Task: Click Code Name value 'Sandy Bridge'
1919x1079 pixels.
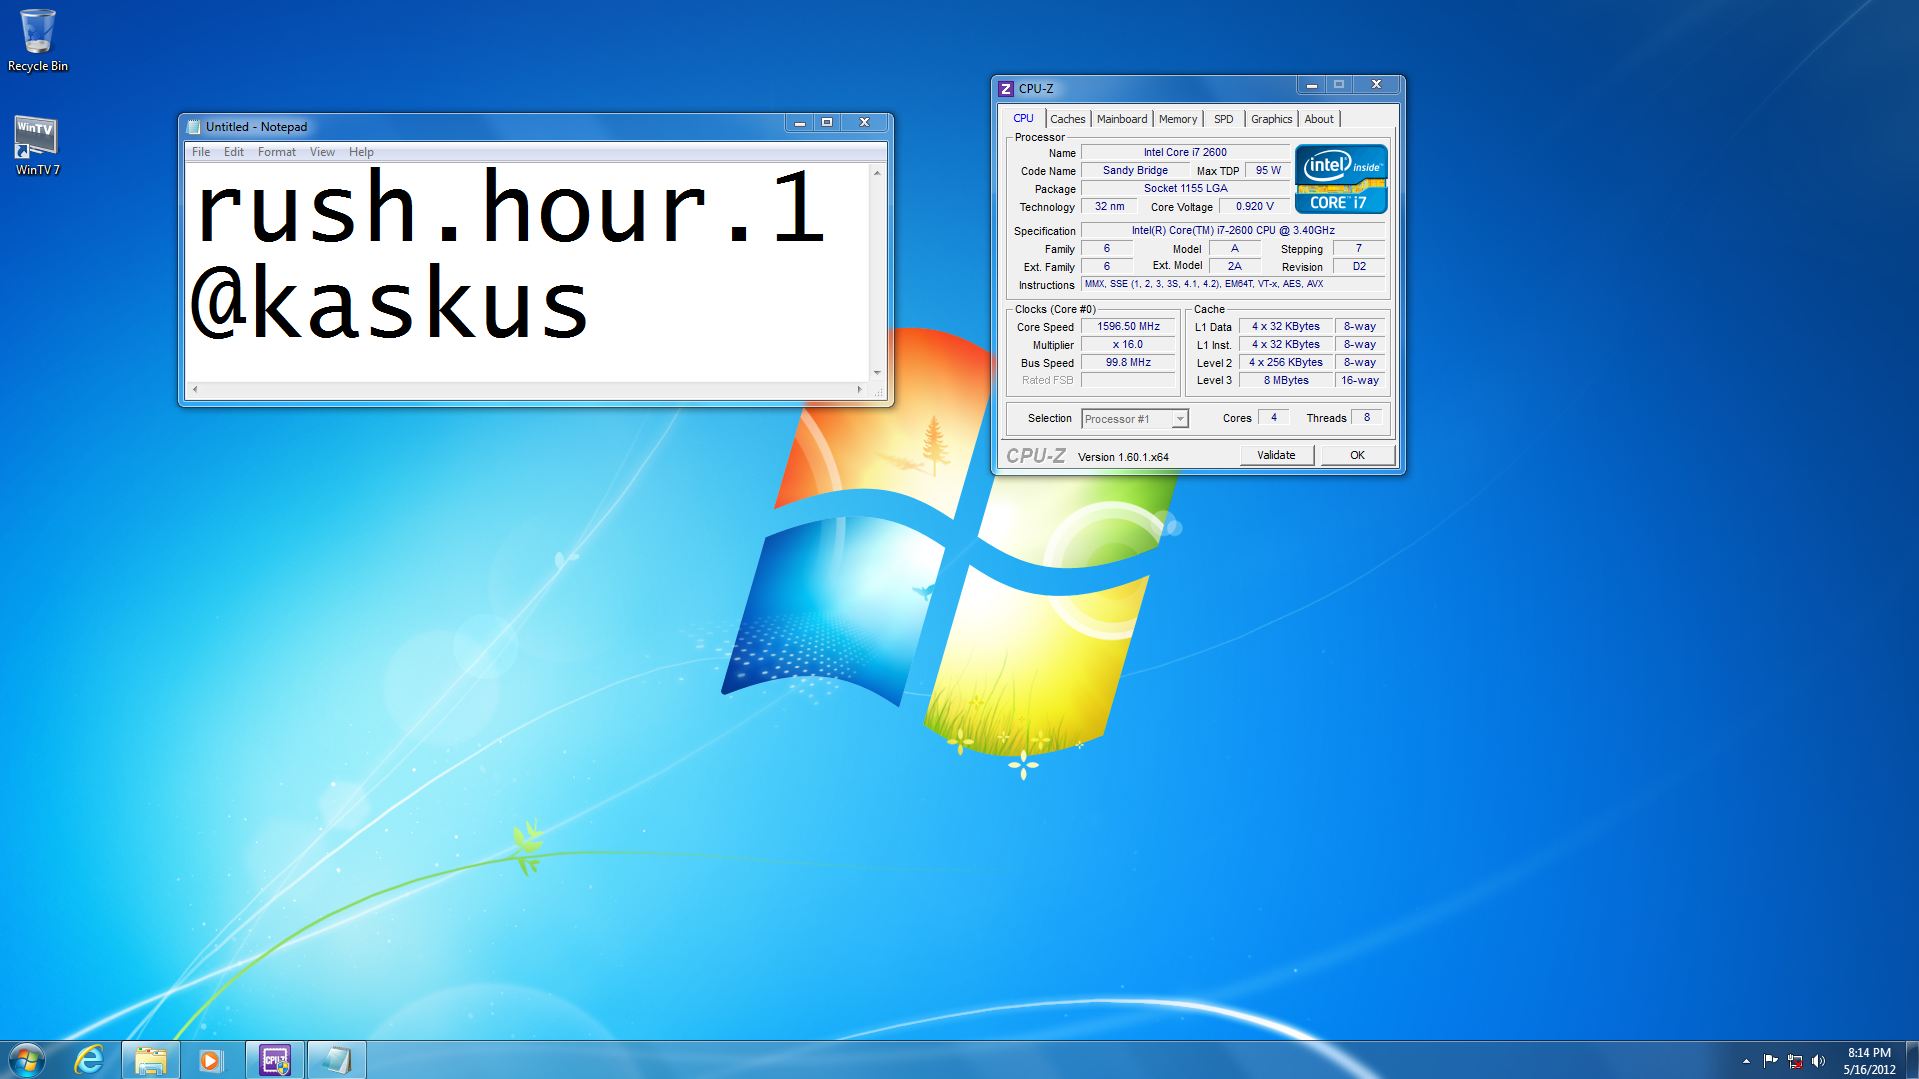Action: (x=1135, y=170)
